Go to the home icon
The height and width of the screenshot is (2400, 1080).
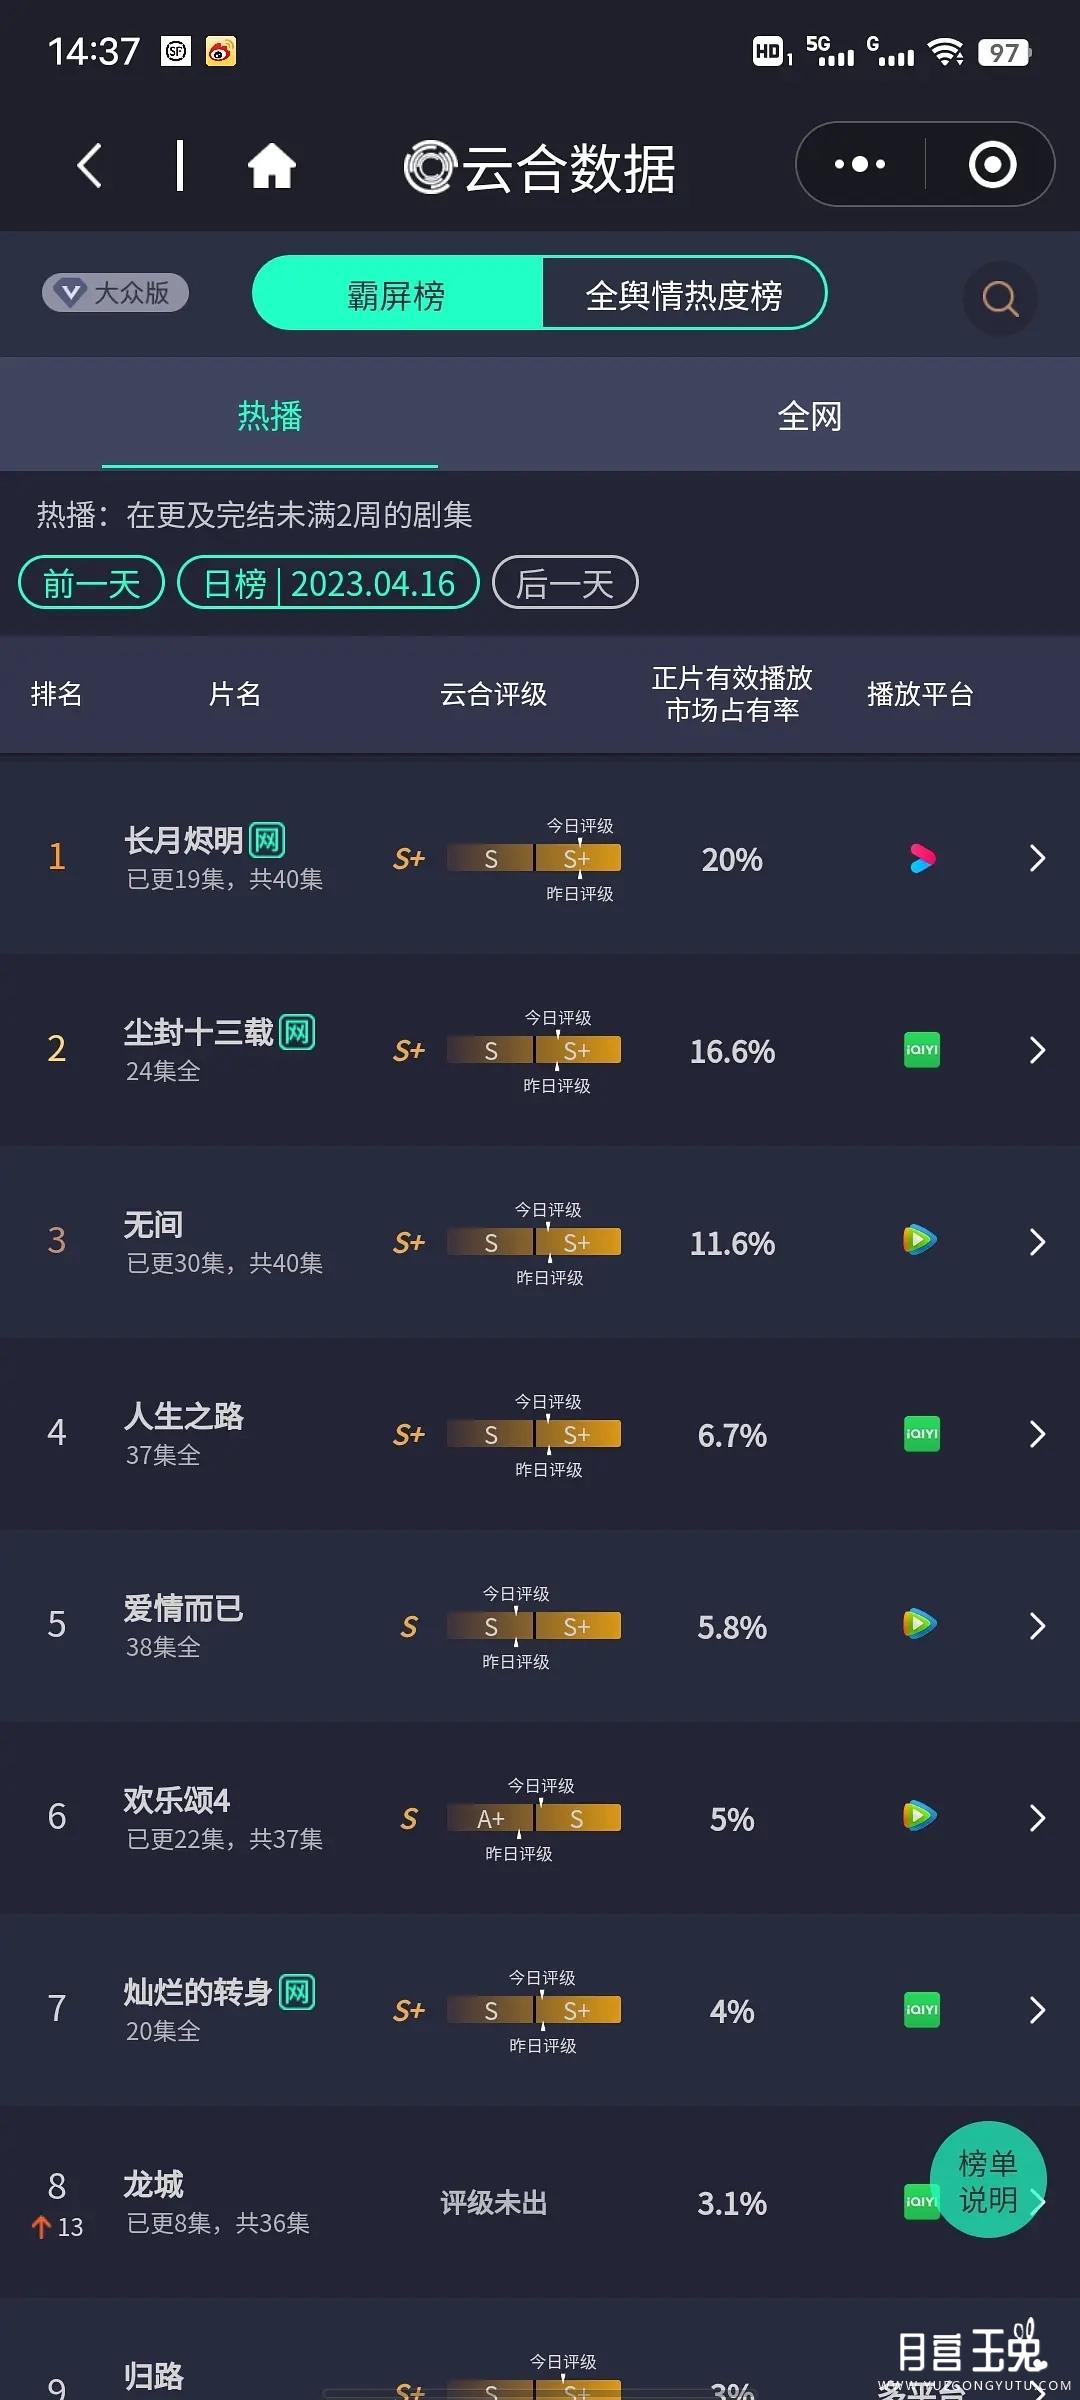coord(272,165)
